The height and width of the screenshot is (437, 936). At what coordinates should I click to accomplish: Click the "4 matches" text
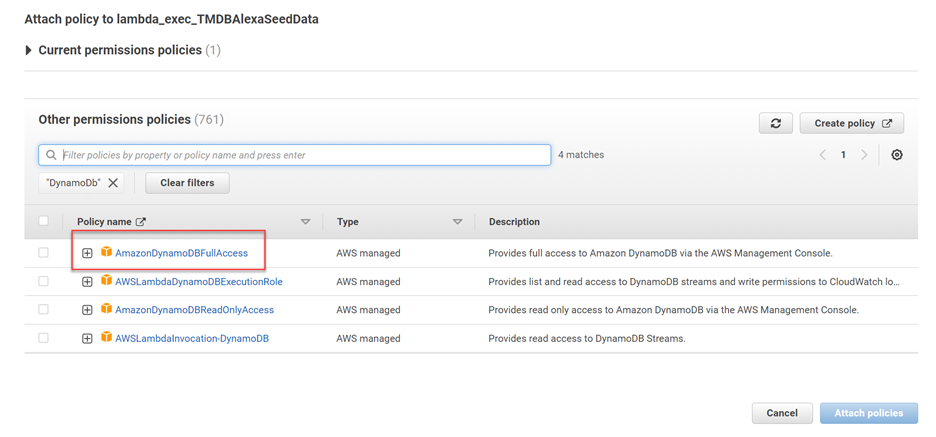[581, 155]
